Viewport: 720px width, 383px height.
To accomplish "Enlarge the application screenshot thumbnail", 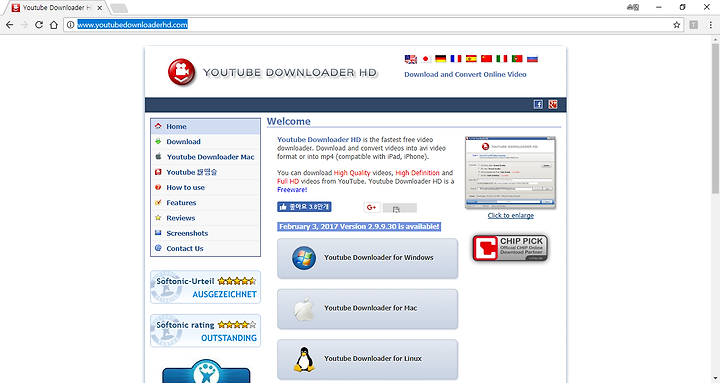I will pos(510,173).
